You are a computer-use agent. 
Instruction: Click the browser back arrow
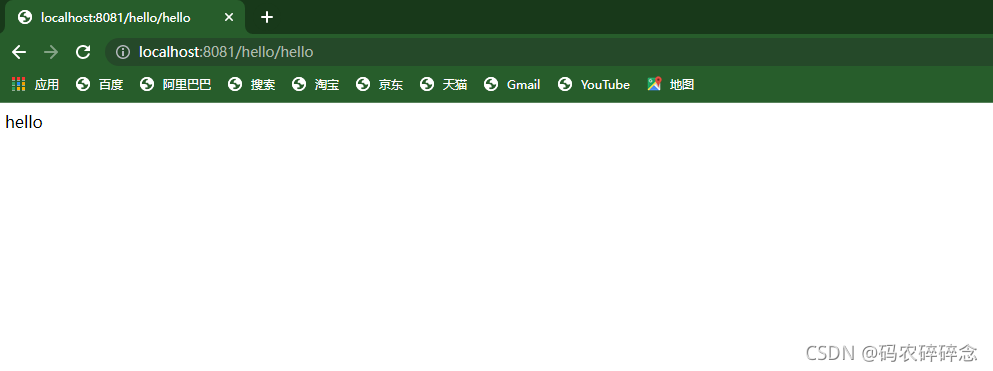click(x=19, y=52)
